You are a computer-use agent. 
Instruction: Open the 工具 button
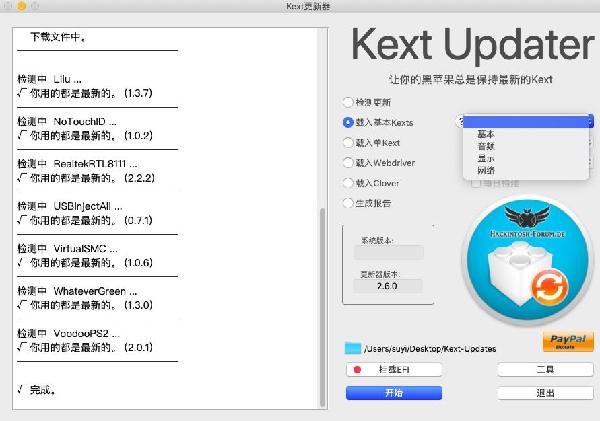click(545, 370)
